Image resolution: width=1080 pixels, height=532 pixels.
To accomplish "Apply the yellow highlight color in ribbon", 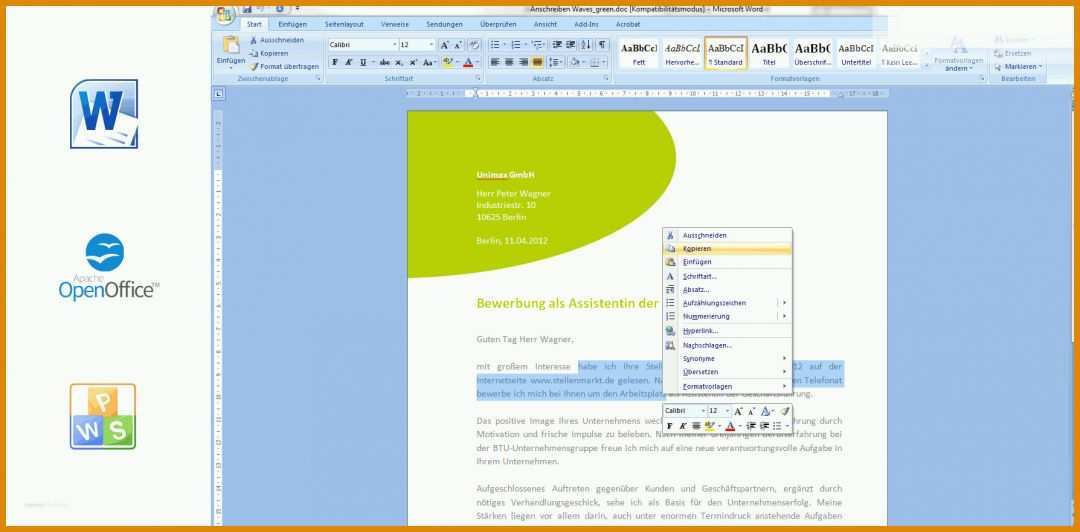I will (447, 62).
